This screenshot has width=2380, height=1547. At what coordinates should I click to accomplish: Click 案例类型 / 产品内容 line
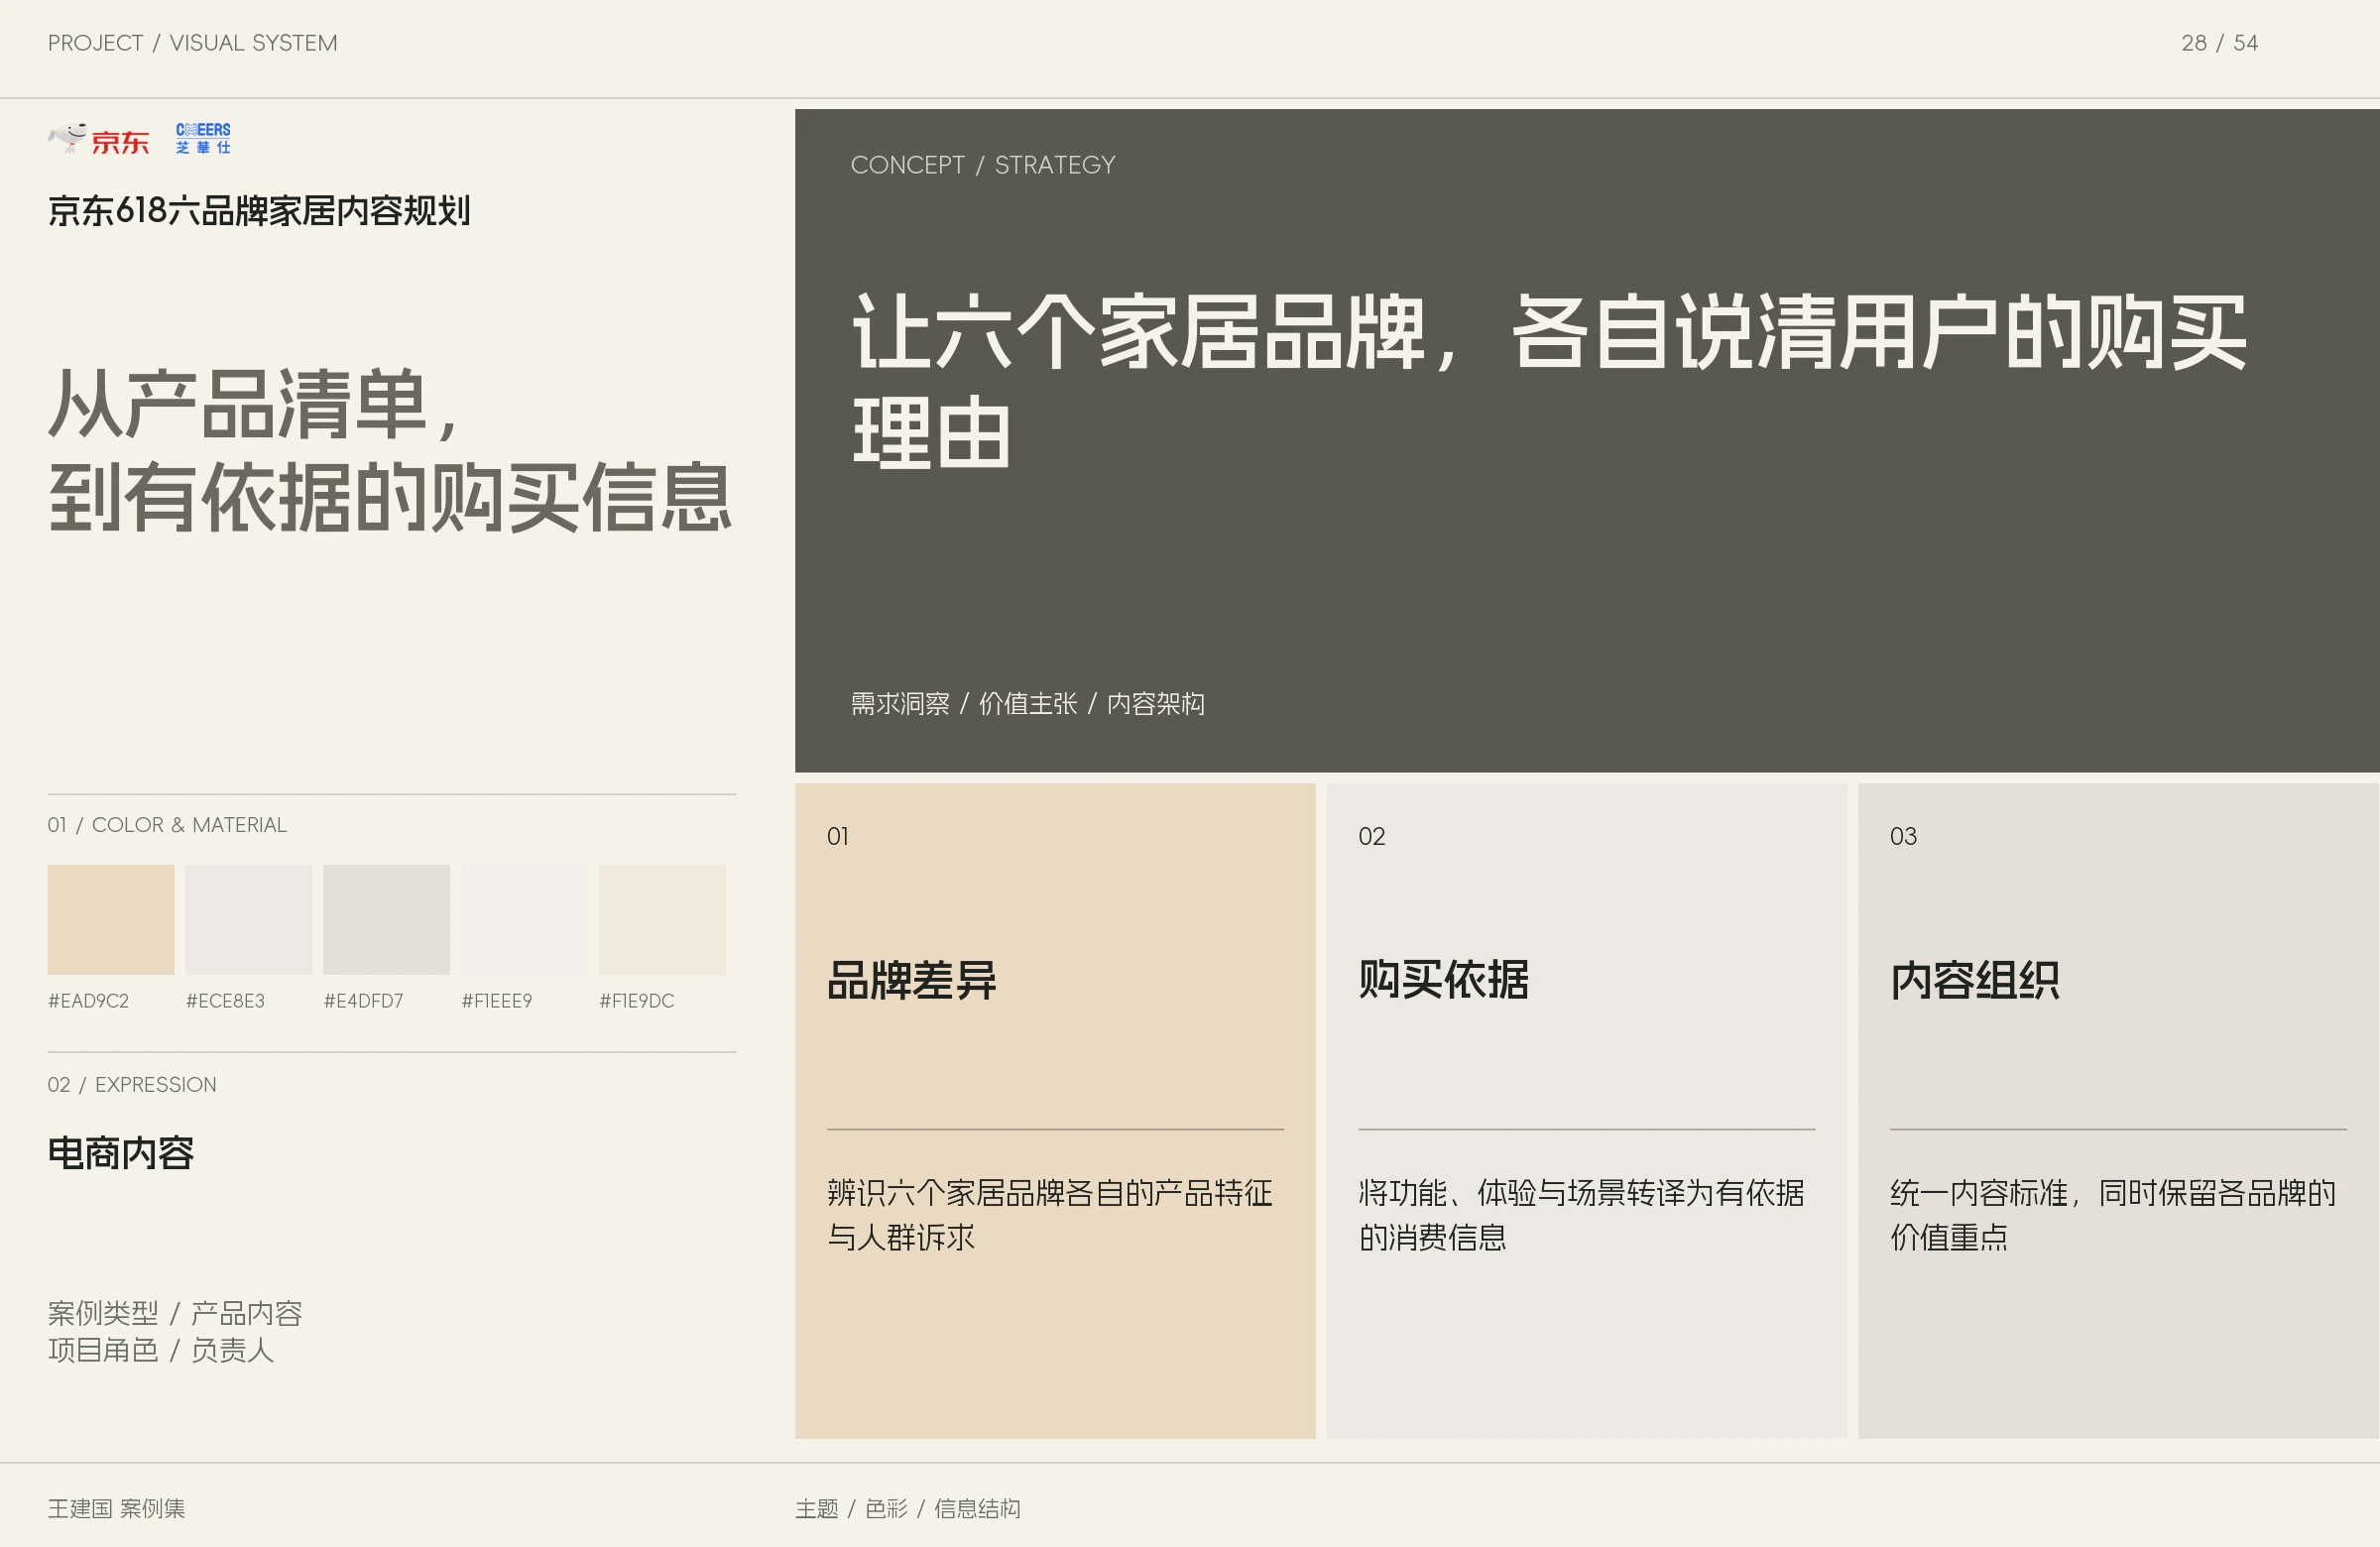(x=175, y=1313)
